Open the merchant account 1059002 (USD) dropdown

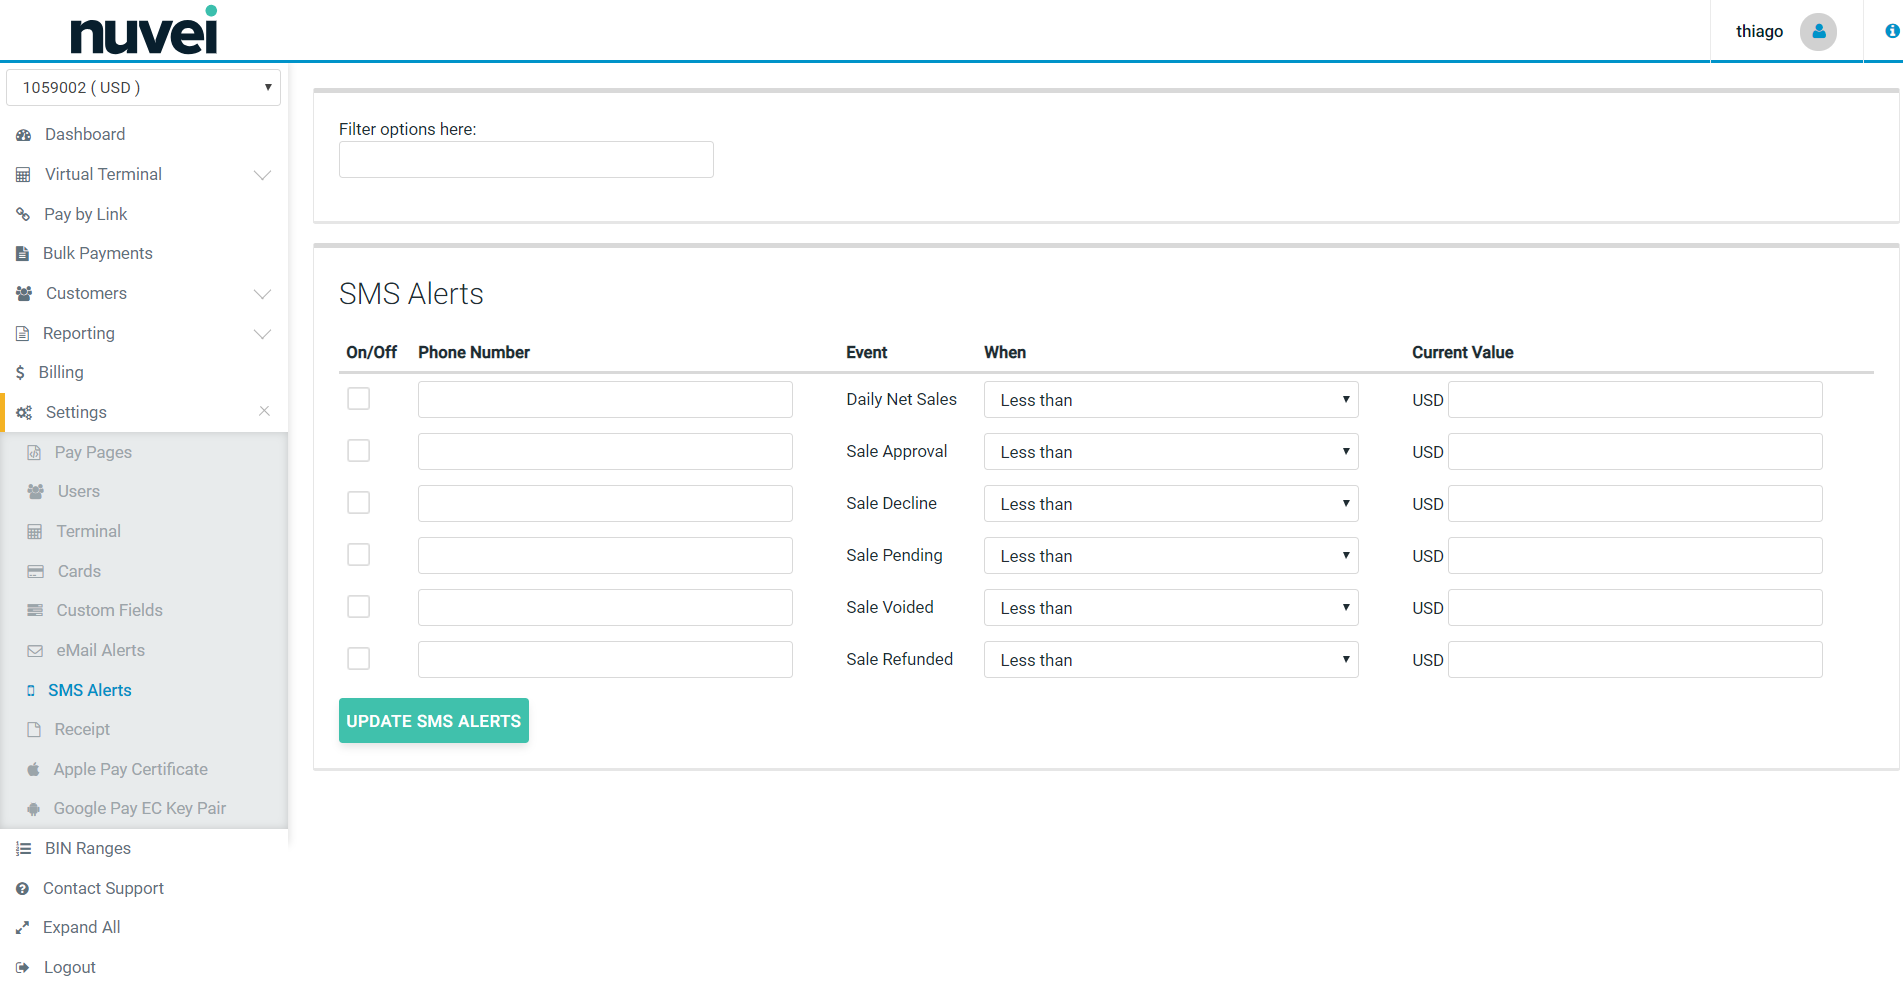(143, 88)
